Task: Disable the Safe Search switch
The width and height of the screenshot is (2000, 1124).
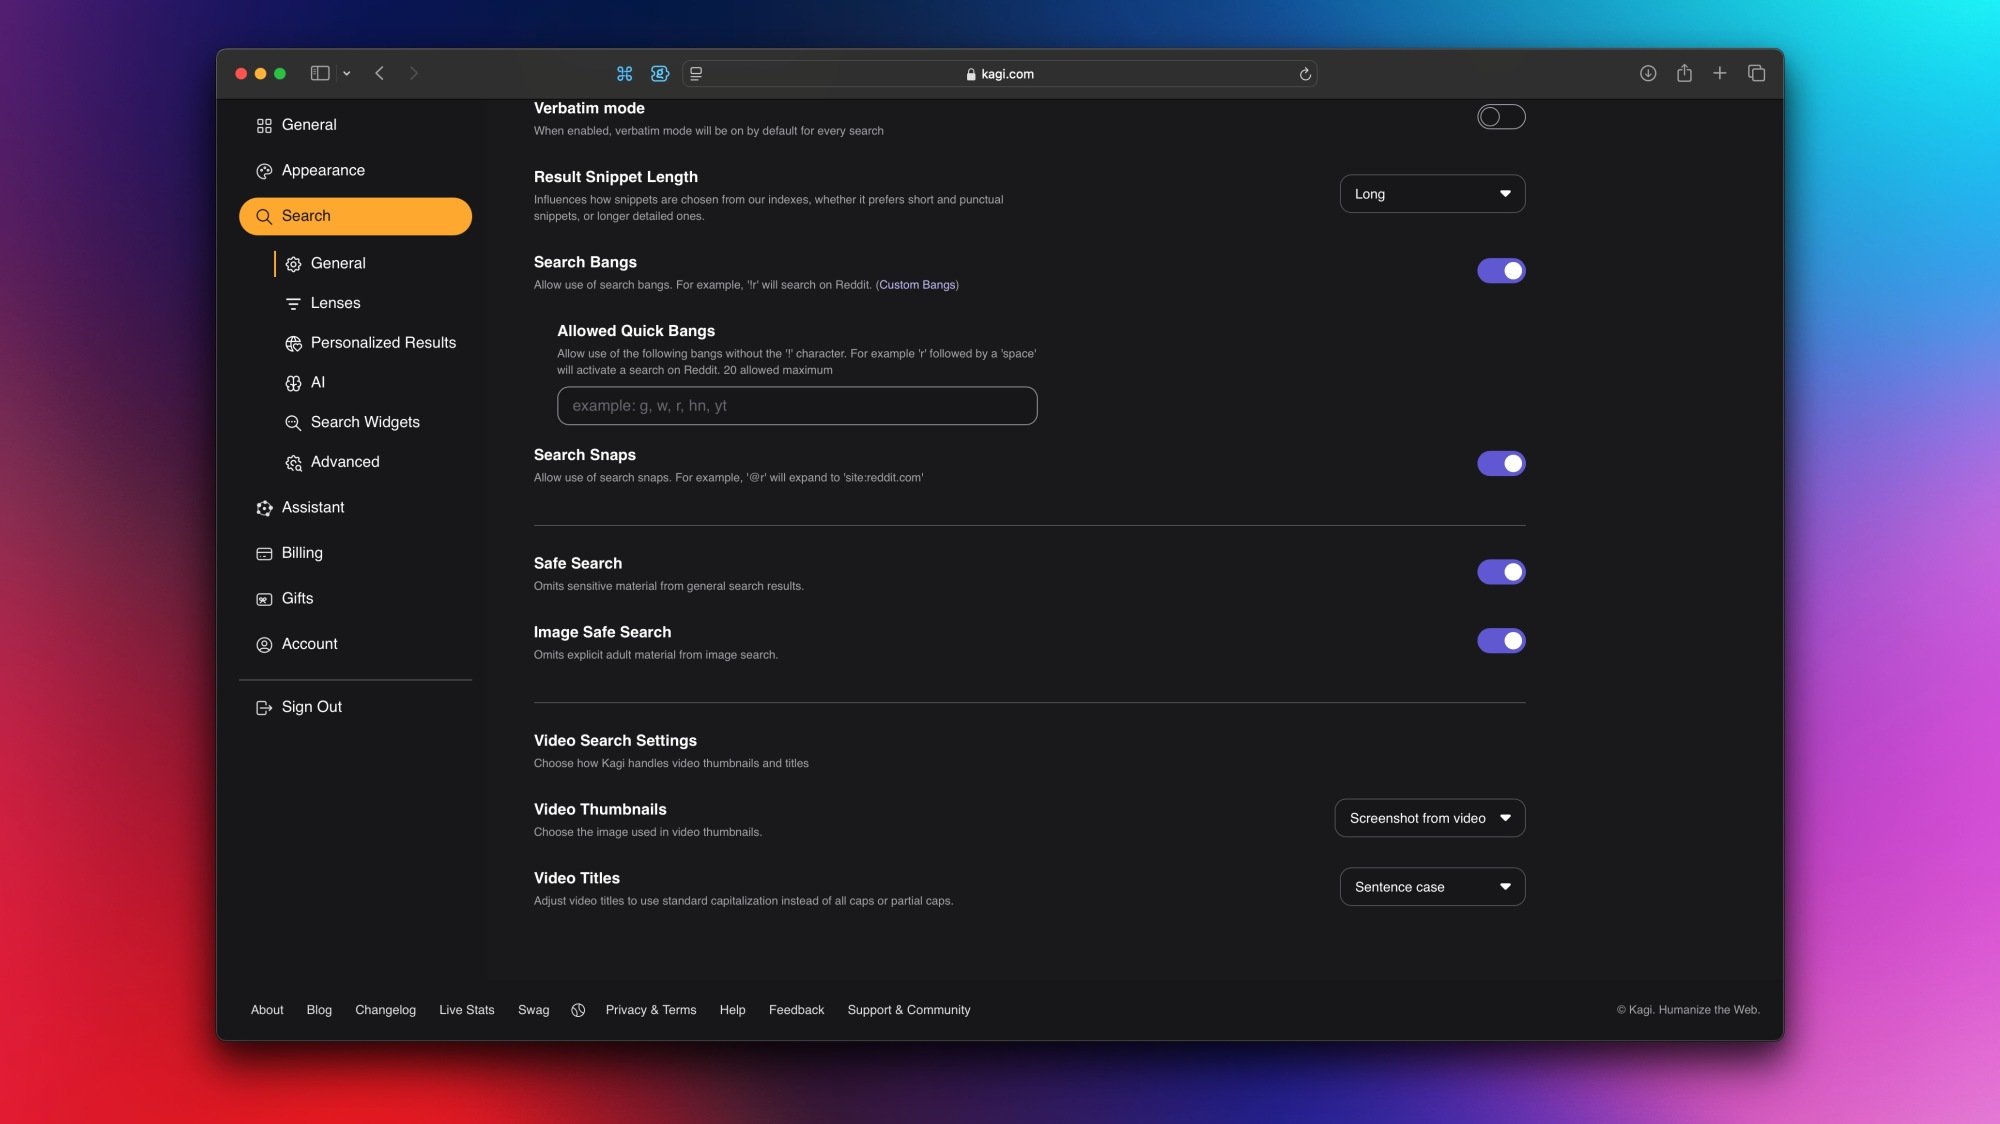Action: 1501,572
